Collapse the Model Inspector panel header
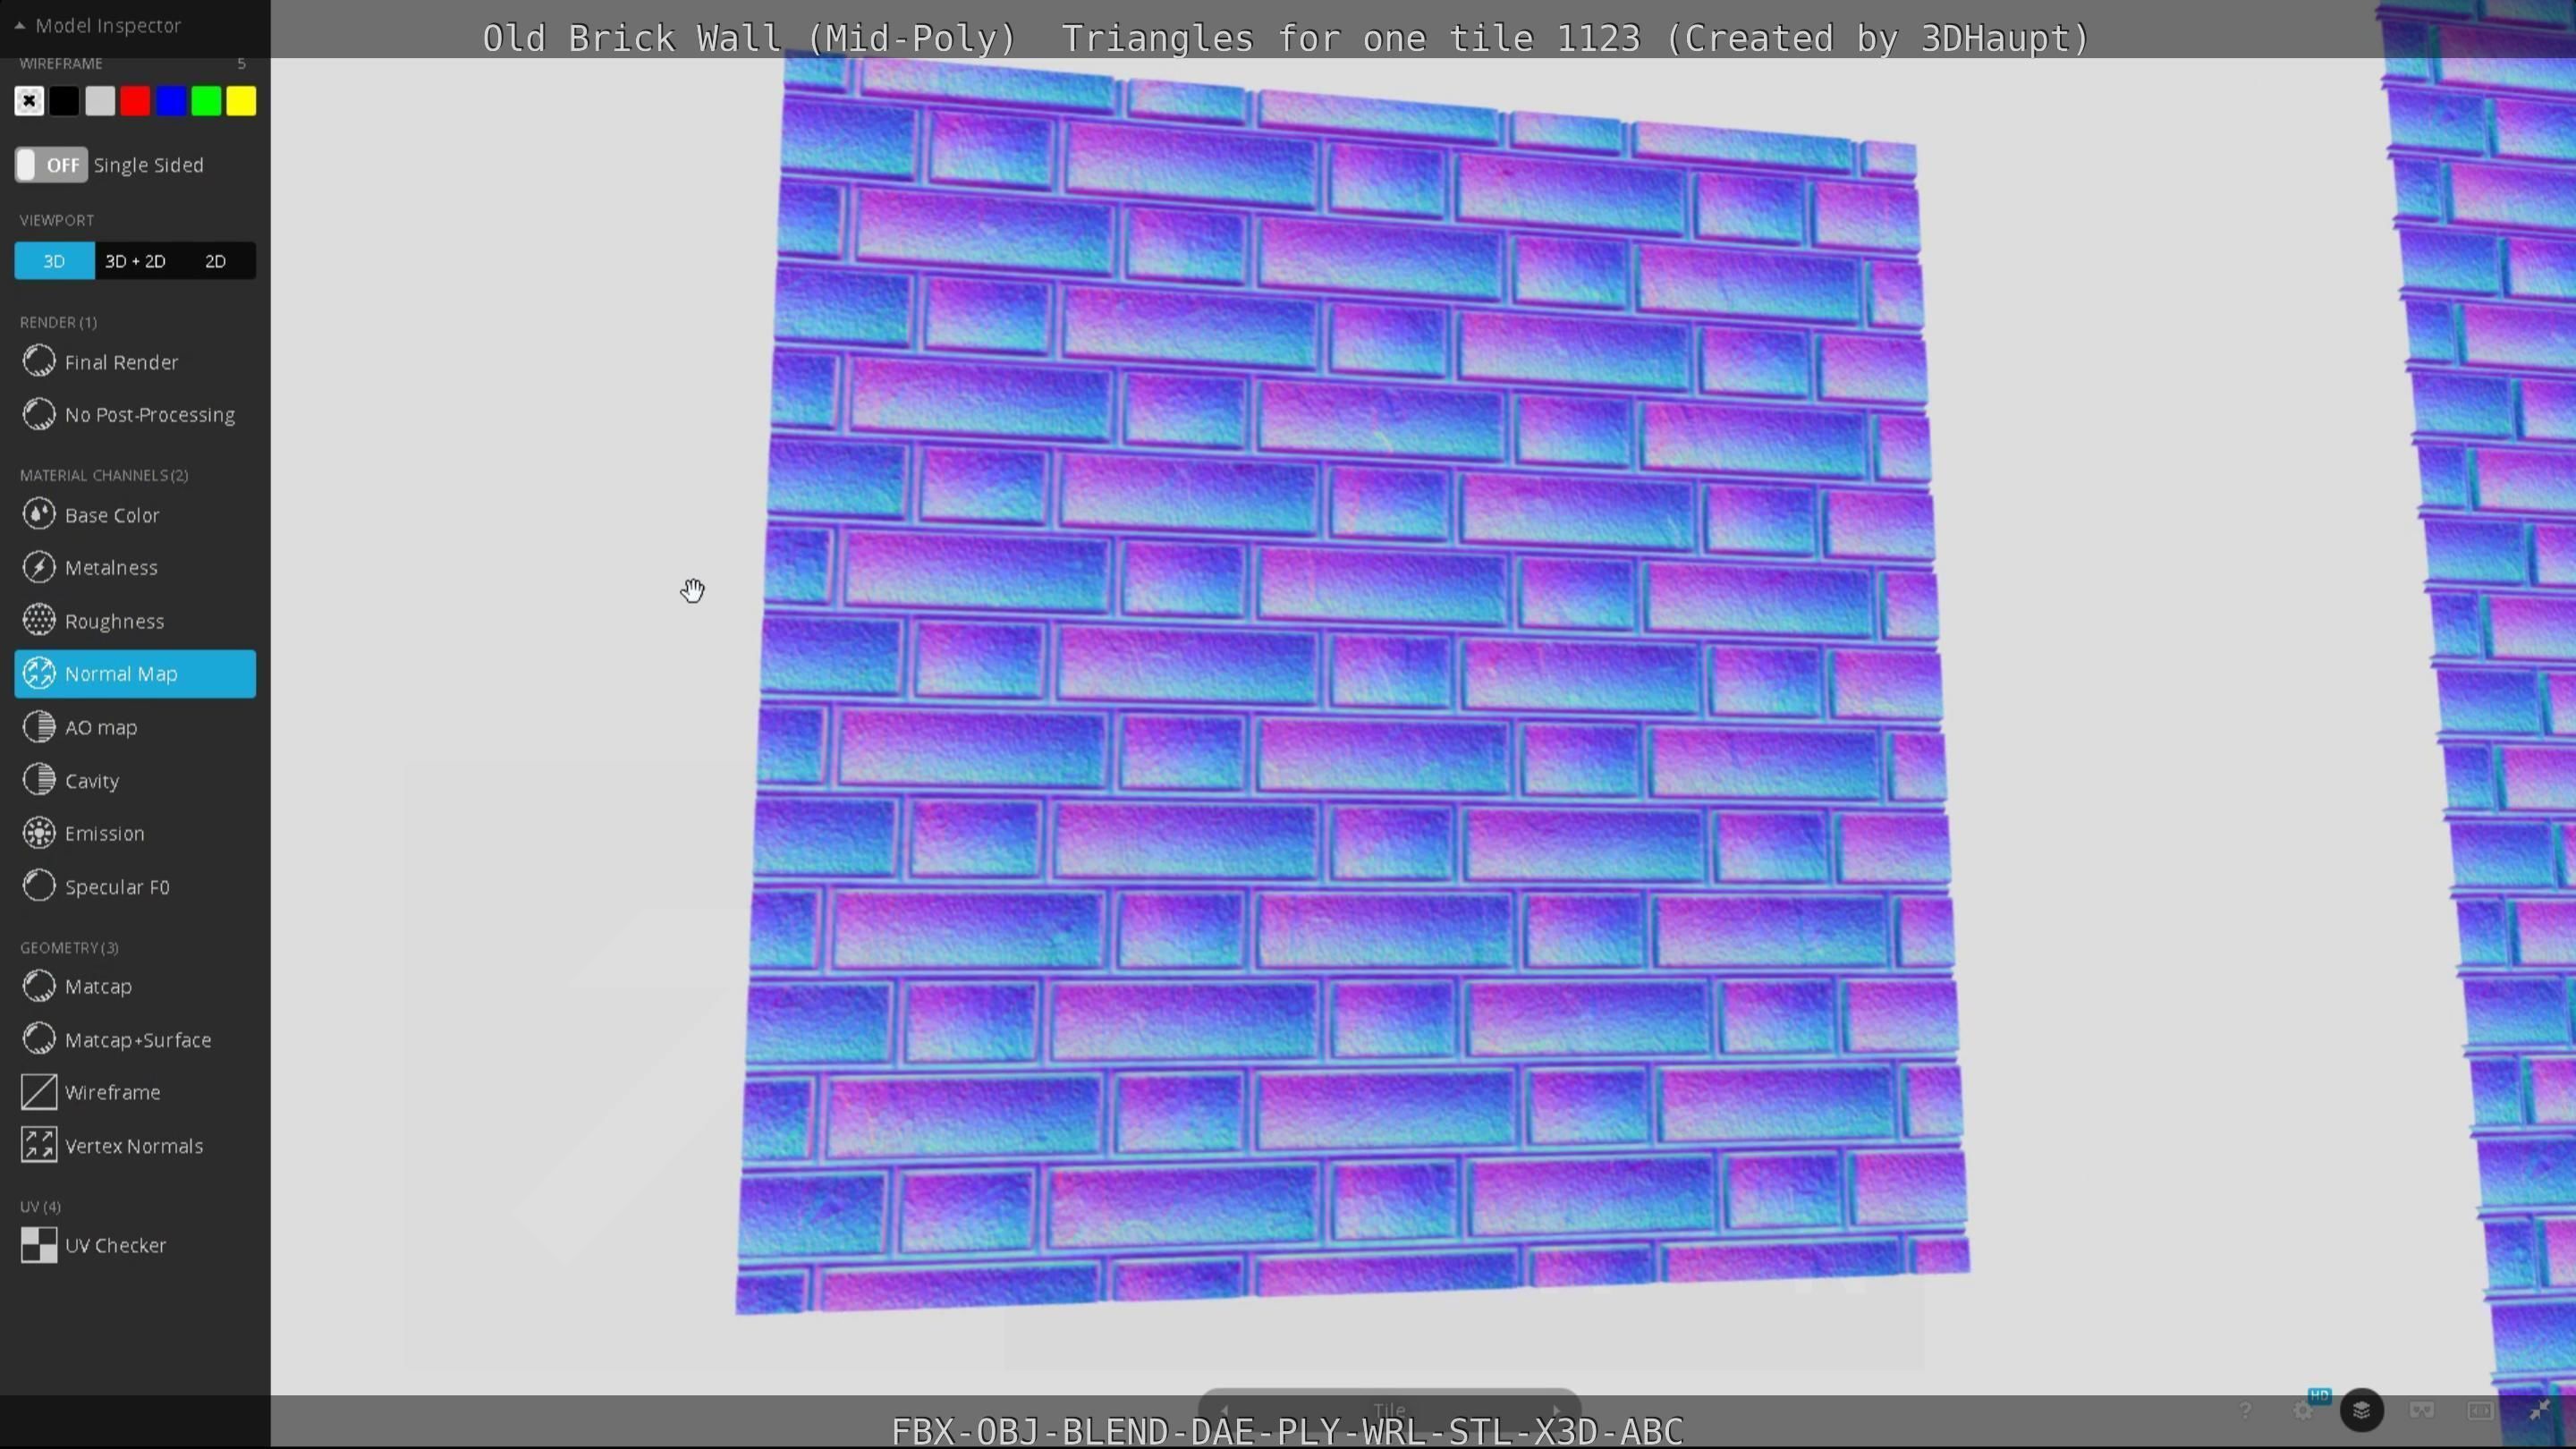This screenshot has width=2576, height=1449. pos(98,25)
